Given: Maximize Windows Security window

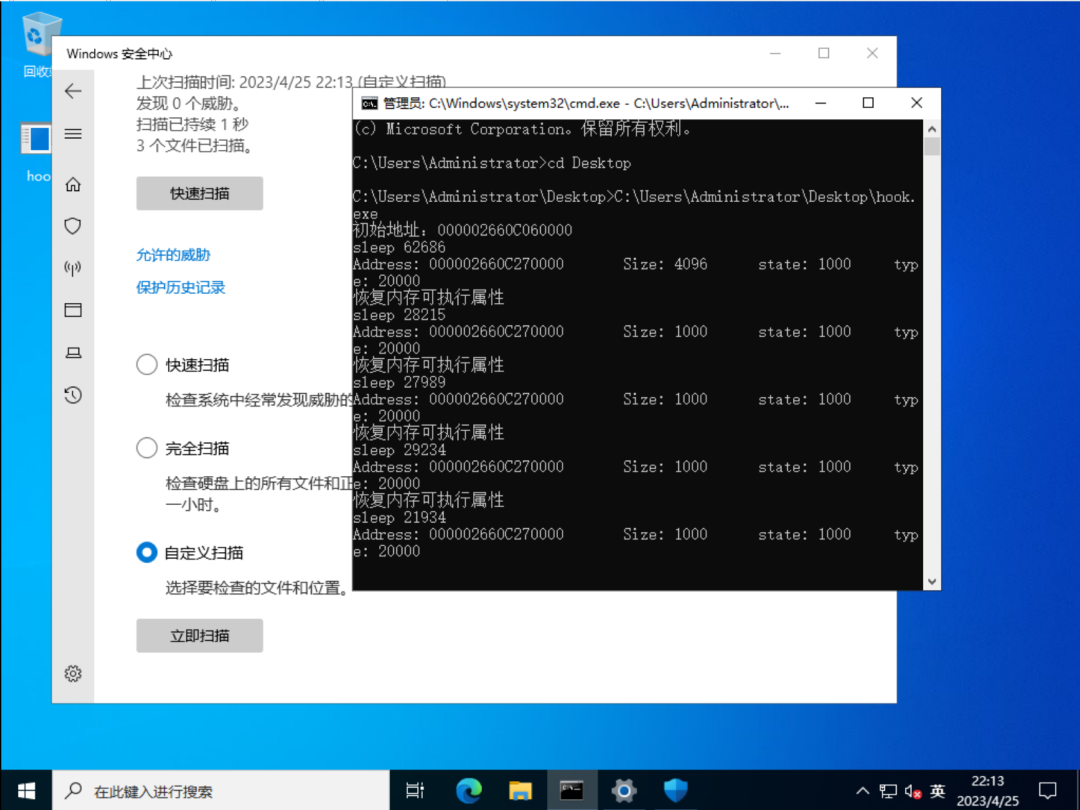Looking at the screenshot, I should tap(824, 53).
